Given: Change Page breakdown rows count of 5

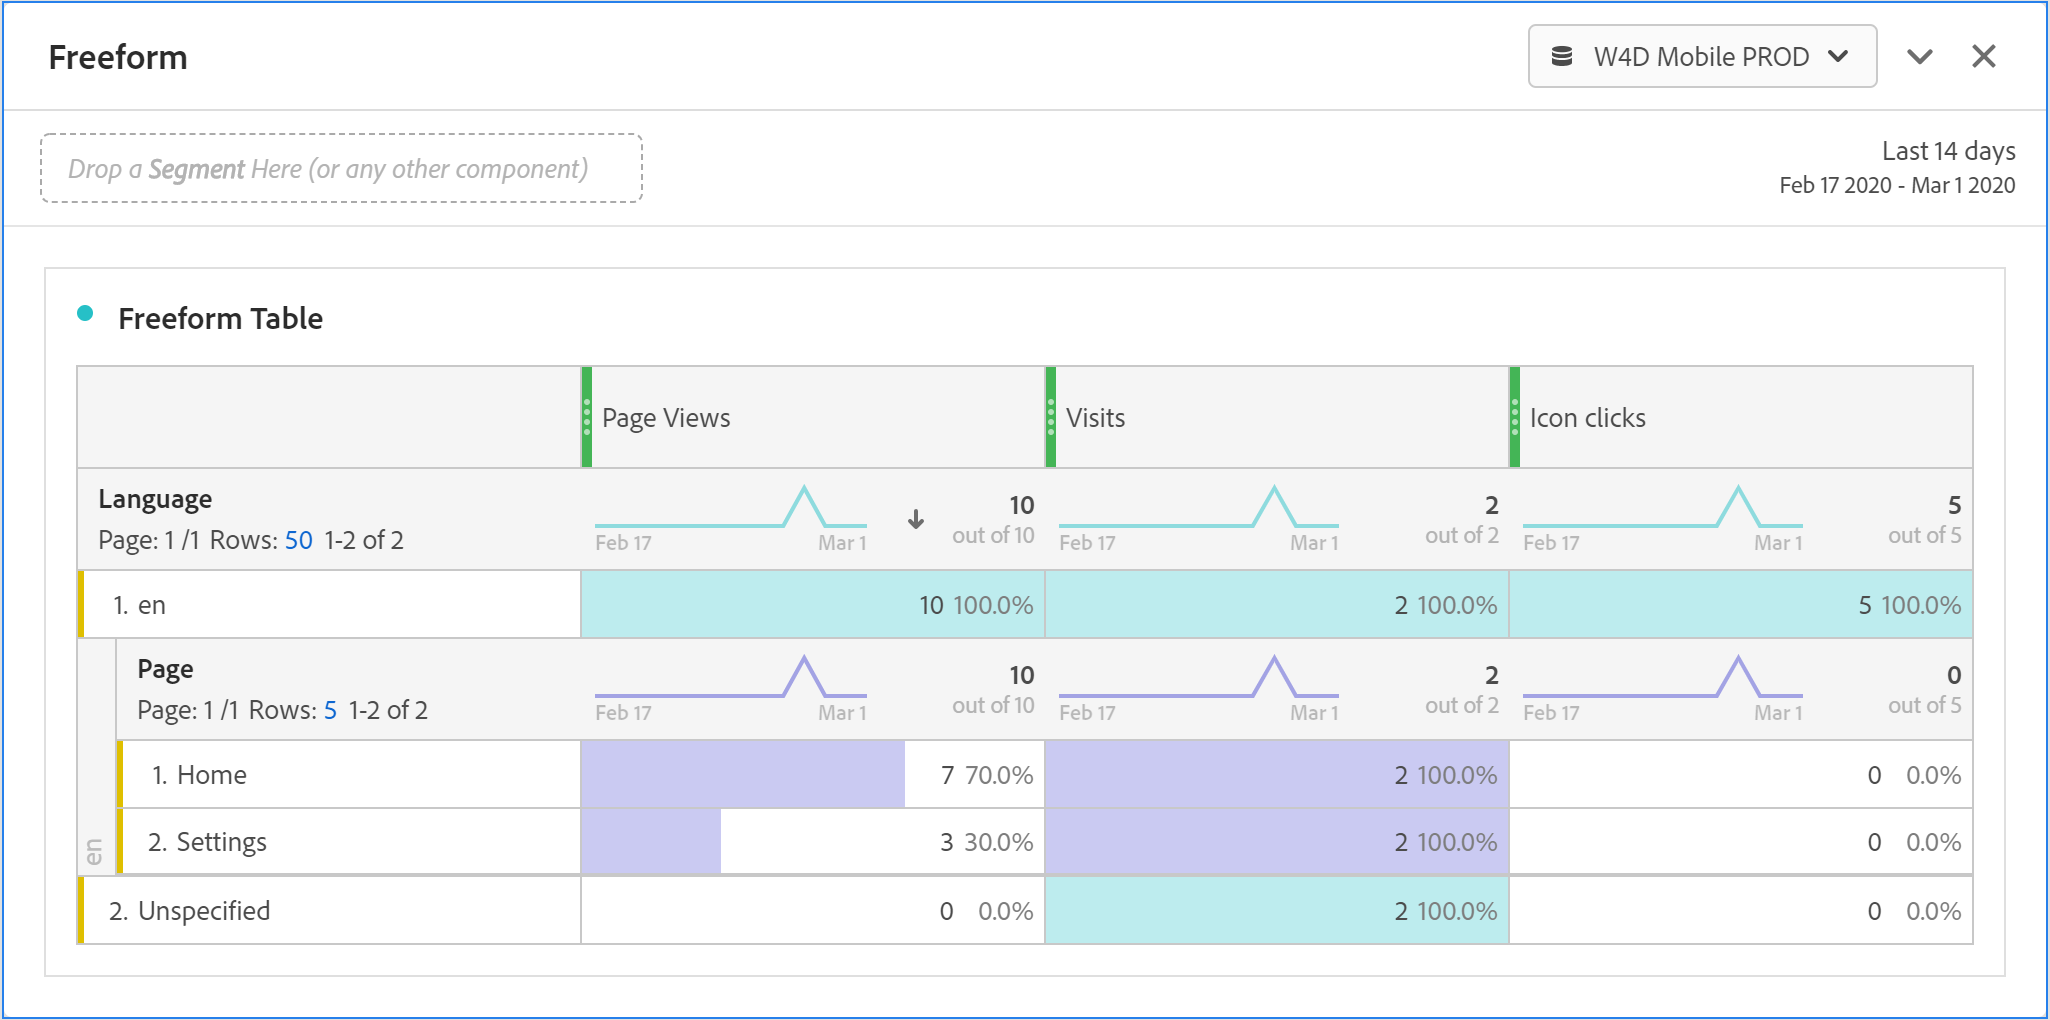Looking at the screenshot, I should point(330,711).
